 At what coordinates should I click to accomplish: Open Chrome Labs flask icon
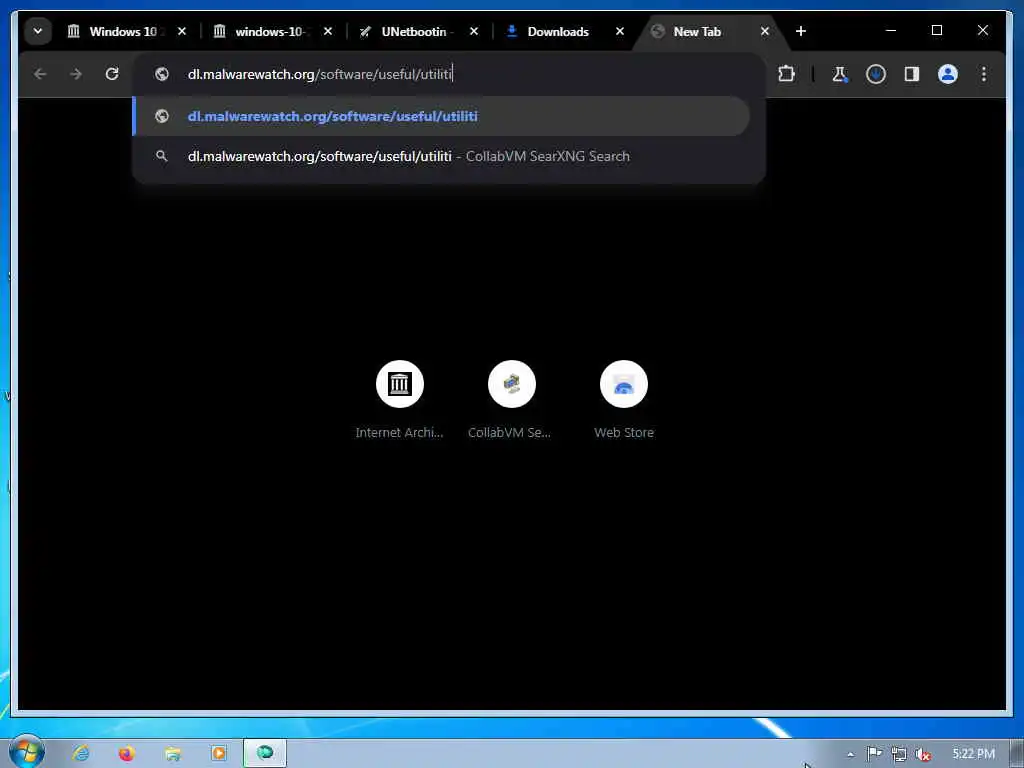point(840,74)
